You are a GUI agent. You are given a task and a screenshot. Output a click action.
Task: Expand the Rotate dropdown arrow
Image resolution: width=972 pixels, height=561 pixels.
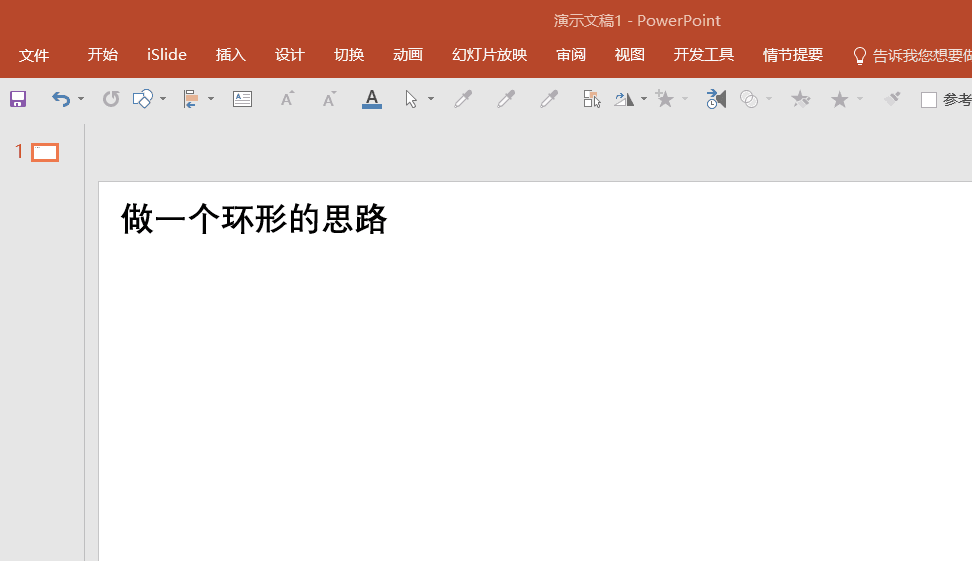(x=643, y=99)
